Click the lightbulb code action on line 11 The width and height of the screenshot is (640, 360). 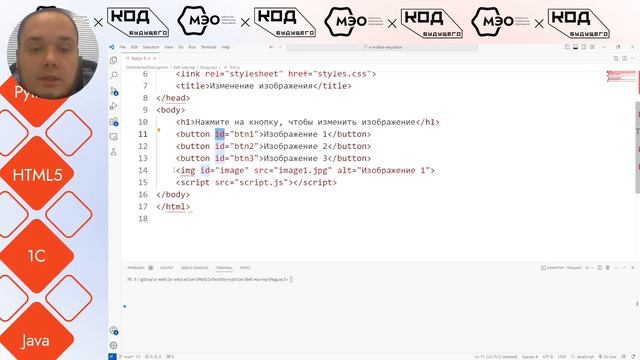click(x=159, y=131)
